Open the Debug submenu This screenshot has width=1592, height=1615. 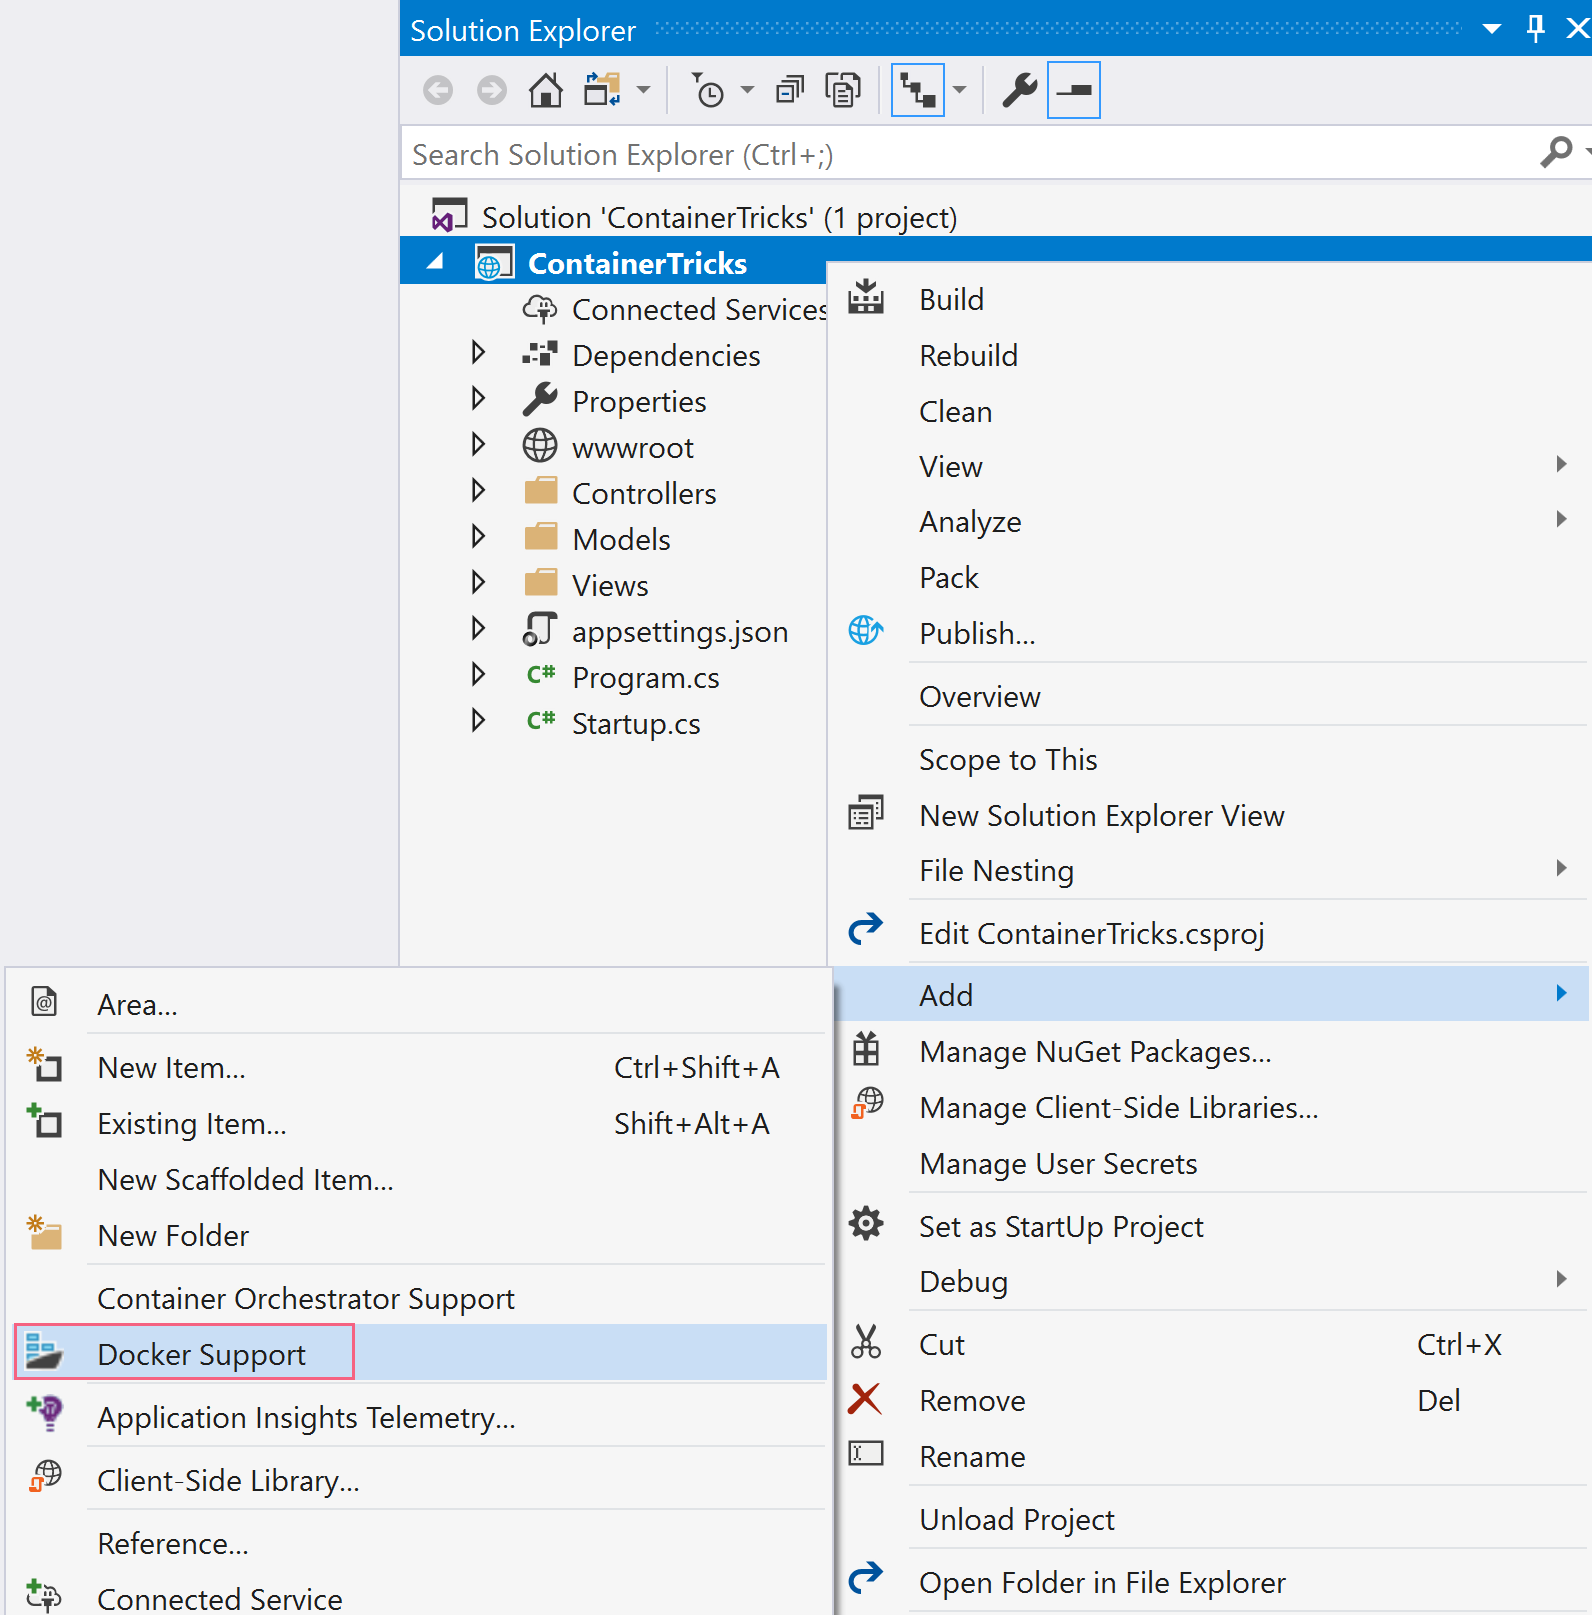click(1208, 1281)
